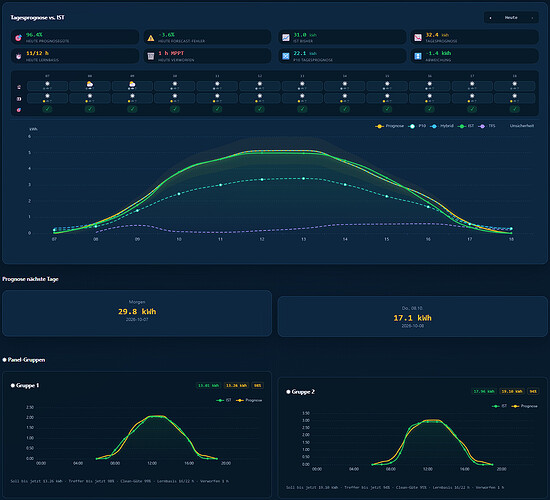Toggle the TFS series in the chart legend

[x=487, y=126]
